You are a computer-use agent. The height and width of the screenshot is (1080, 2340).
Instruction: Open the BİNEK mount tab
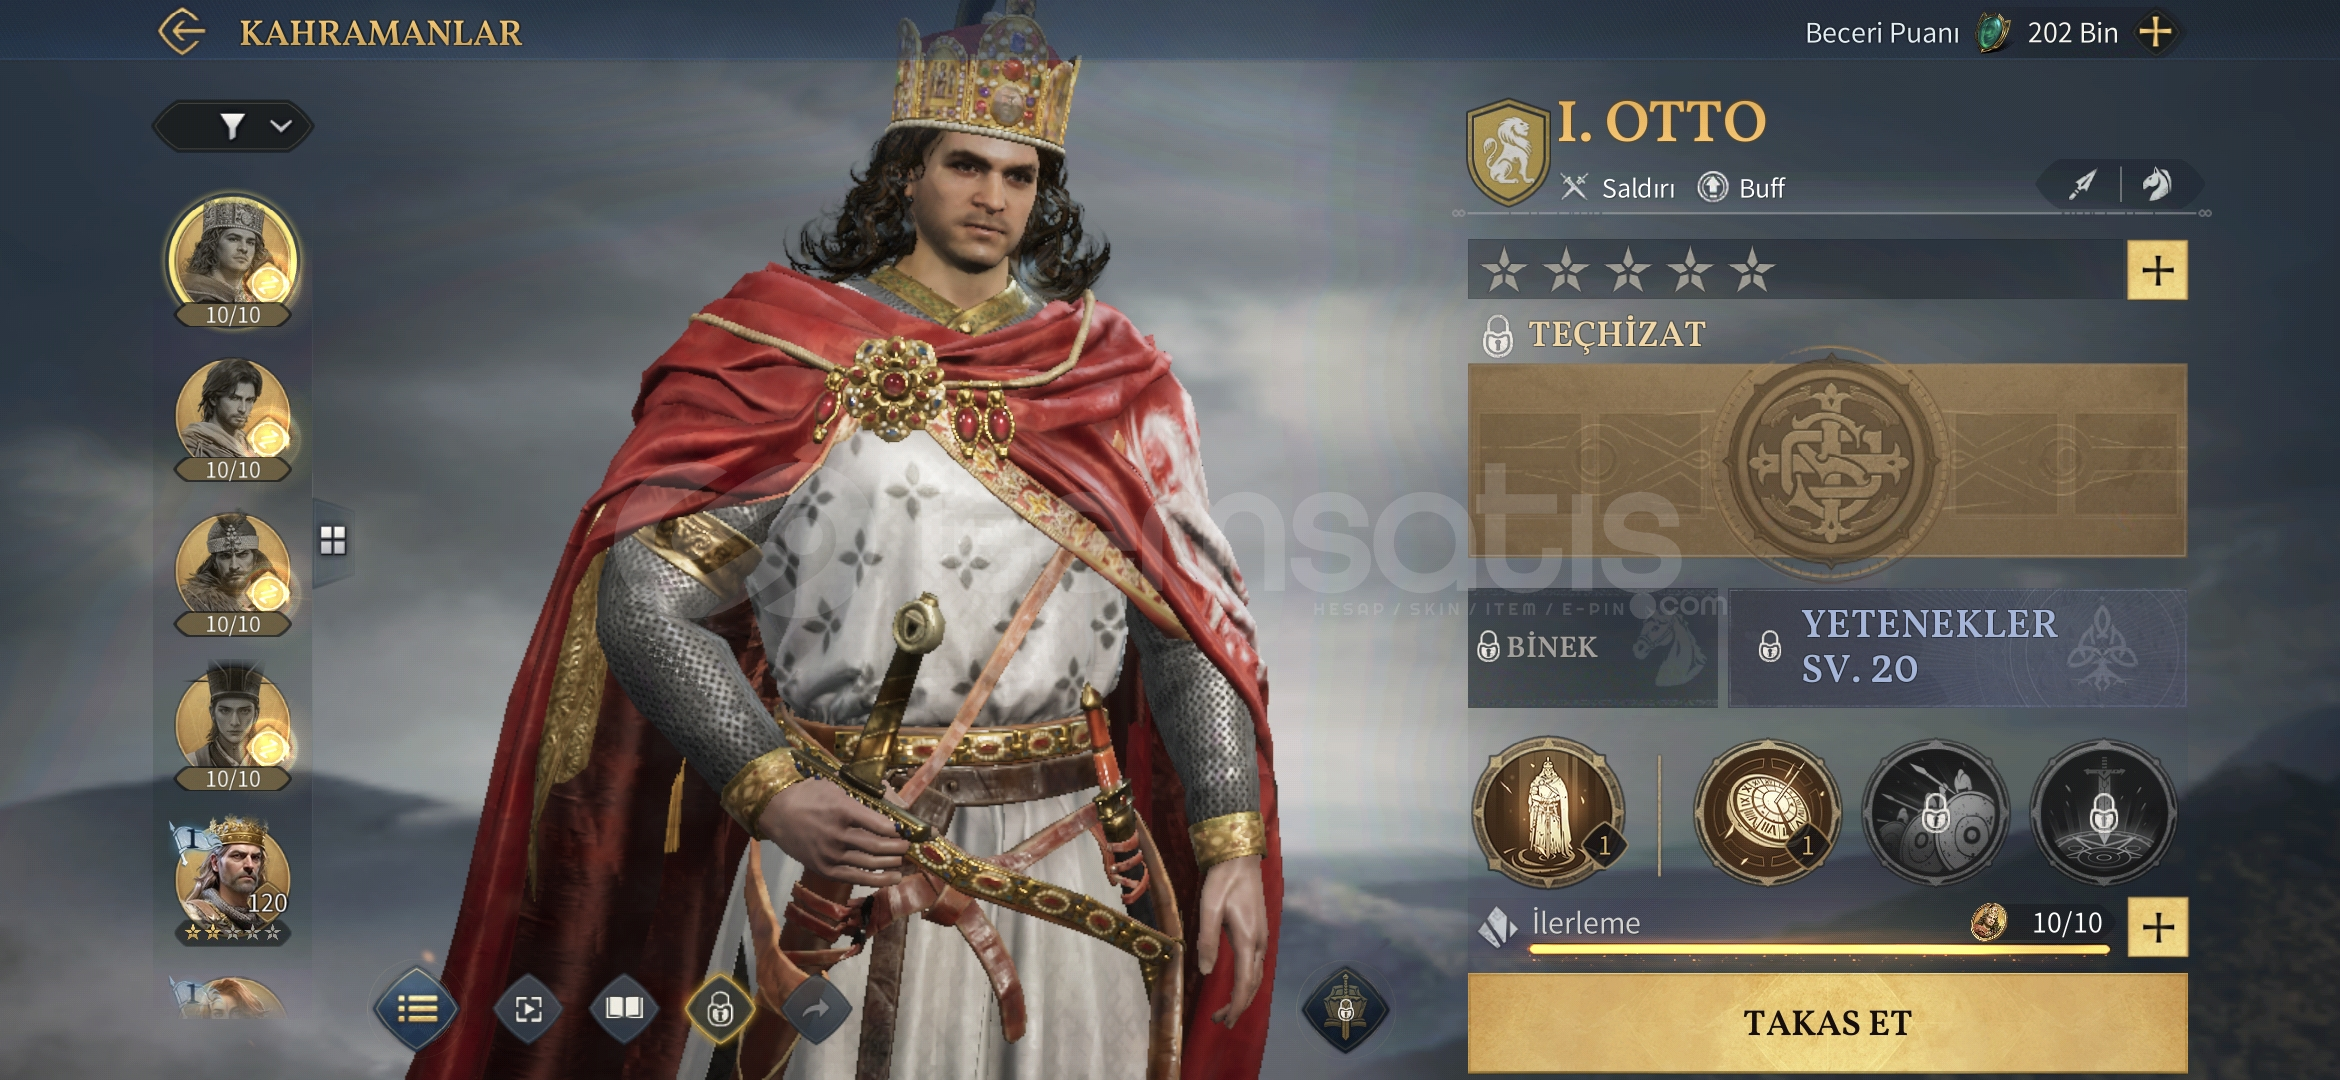[x=1592, y=648]
